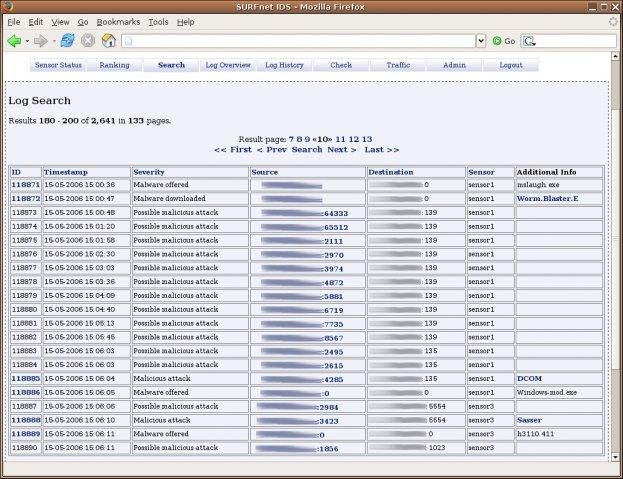Image resolution: width=623 pixels, height=479 pixels.
Task: Switch to the Sensor Status tab
Action: coord(58,65)
